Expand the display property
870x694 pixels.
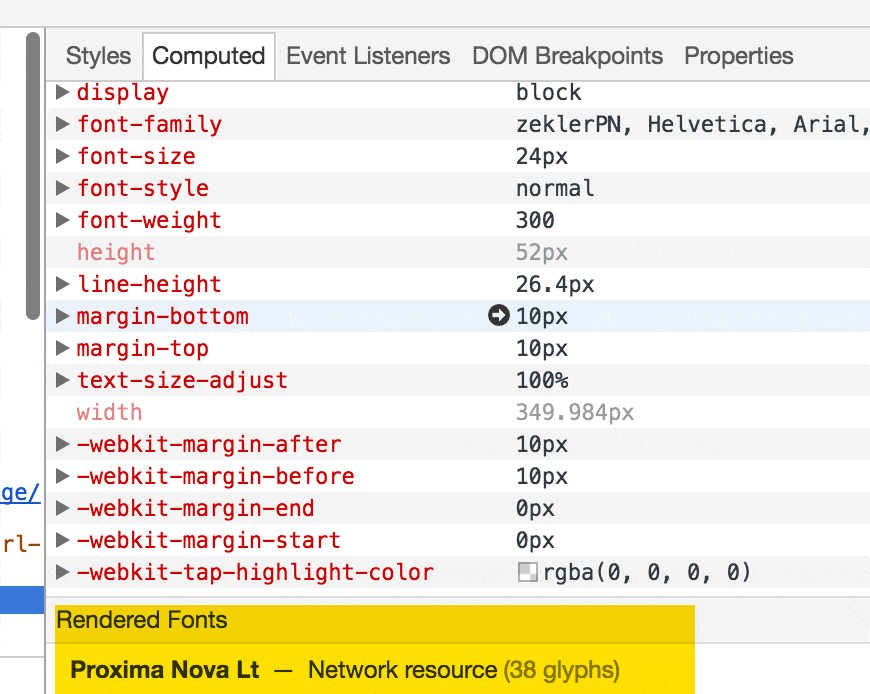click(x=63, y=93)
